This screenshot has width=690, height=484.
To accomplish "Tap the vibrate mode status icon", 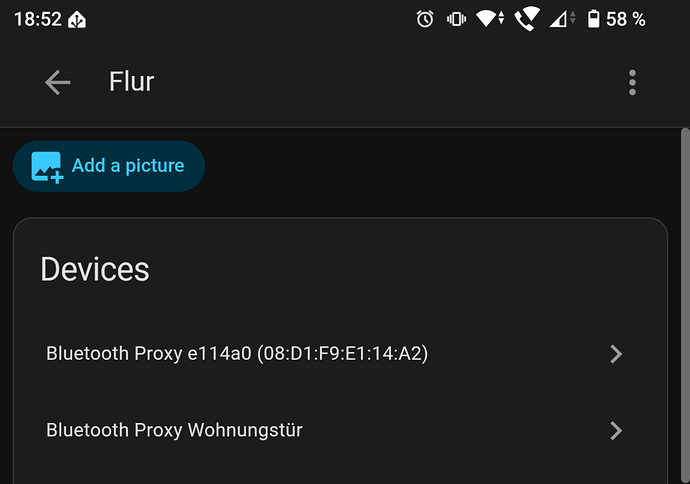I will [456, 19].
